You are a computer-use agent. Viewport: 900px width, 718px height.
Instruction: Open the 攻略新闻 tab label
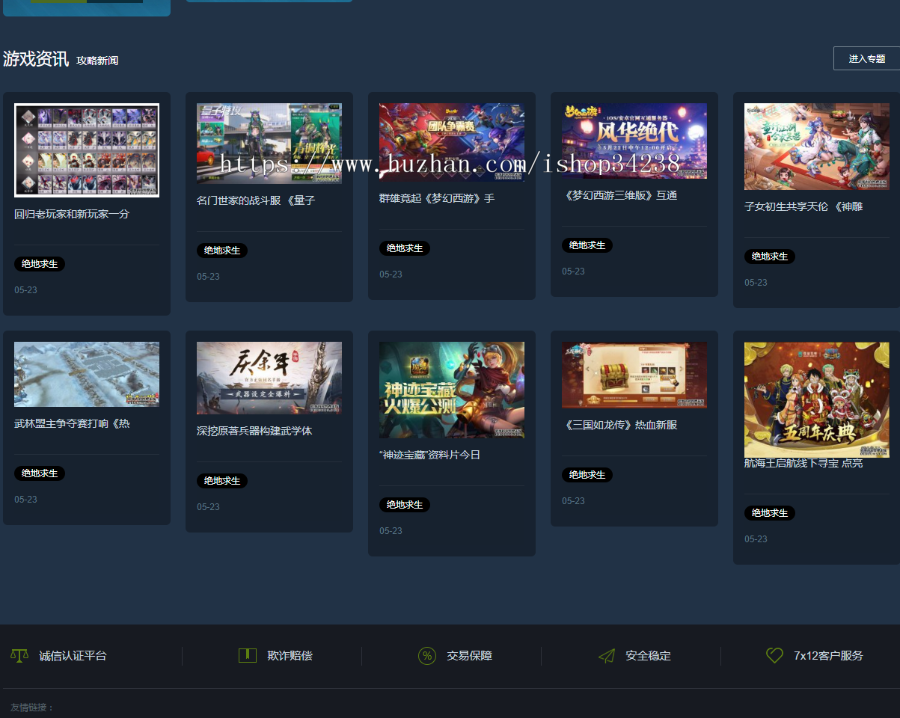tap(97, 61)
